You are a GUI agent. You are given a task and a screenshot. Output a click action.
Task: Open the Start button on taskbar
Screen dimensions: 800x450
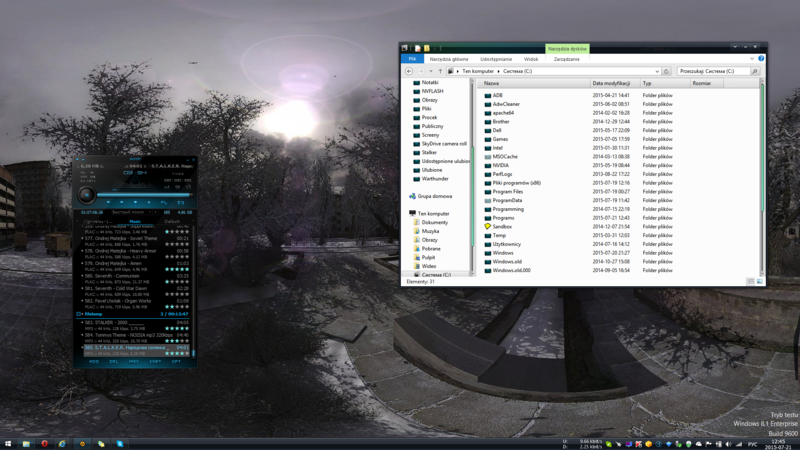[x=8, y=444]
